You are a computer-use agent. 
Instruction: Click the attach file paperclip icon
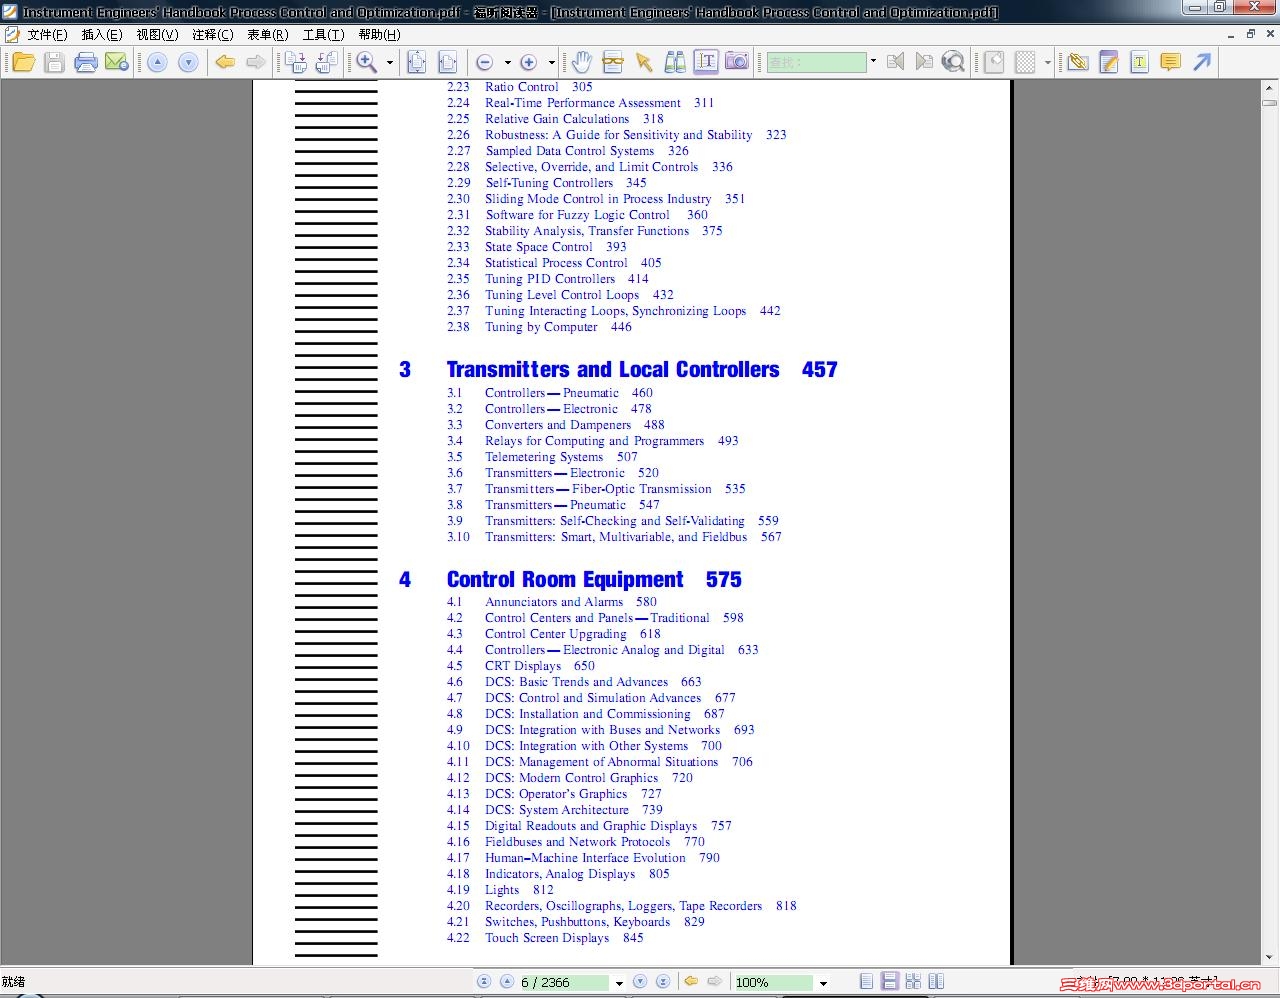[1077, 62]
